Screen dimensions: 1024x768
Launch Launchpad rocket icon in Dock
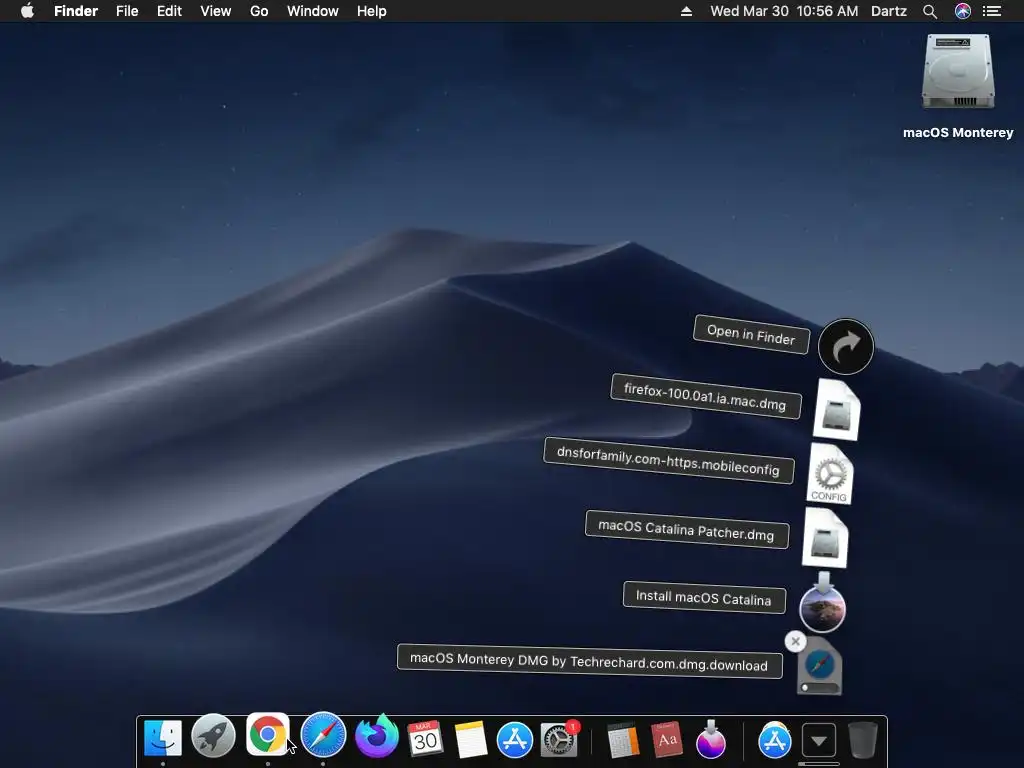(x=214, y=736)
